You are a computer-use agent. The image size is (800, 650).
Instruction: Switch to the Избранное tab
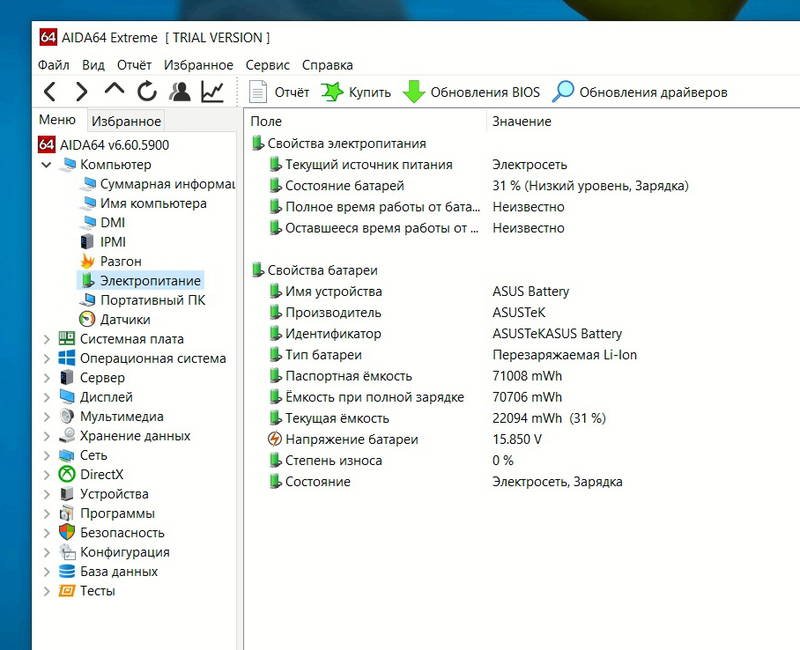[126, 121]
